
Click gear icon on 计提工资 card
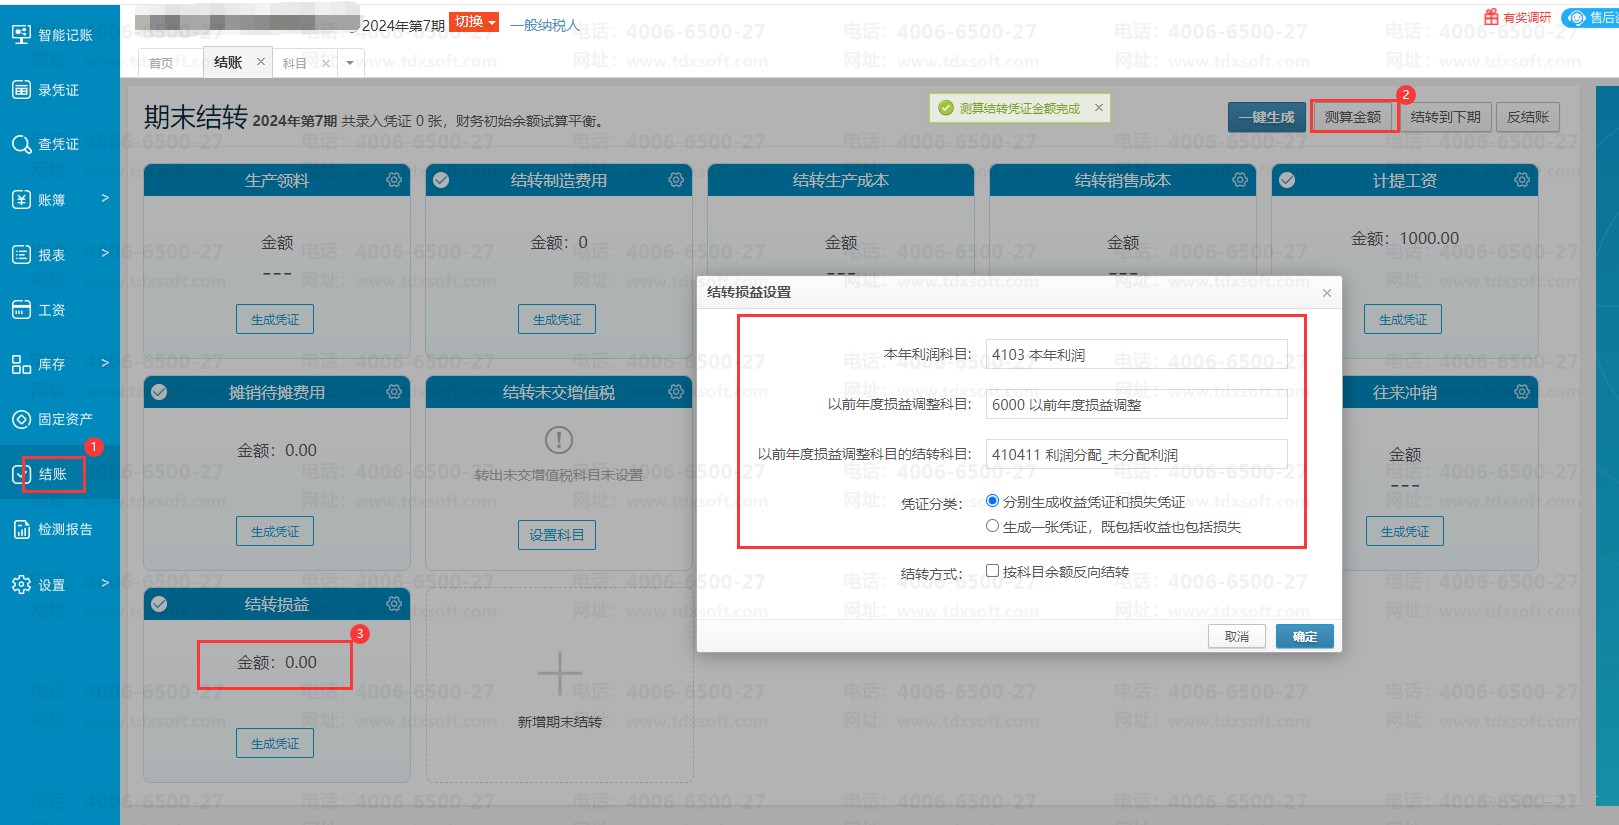tap(1521, 180)
